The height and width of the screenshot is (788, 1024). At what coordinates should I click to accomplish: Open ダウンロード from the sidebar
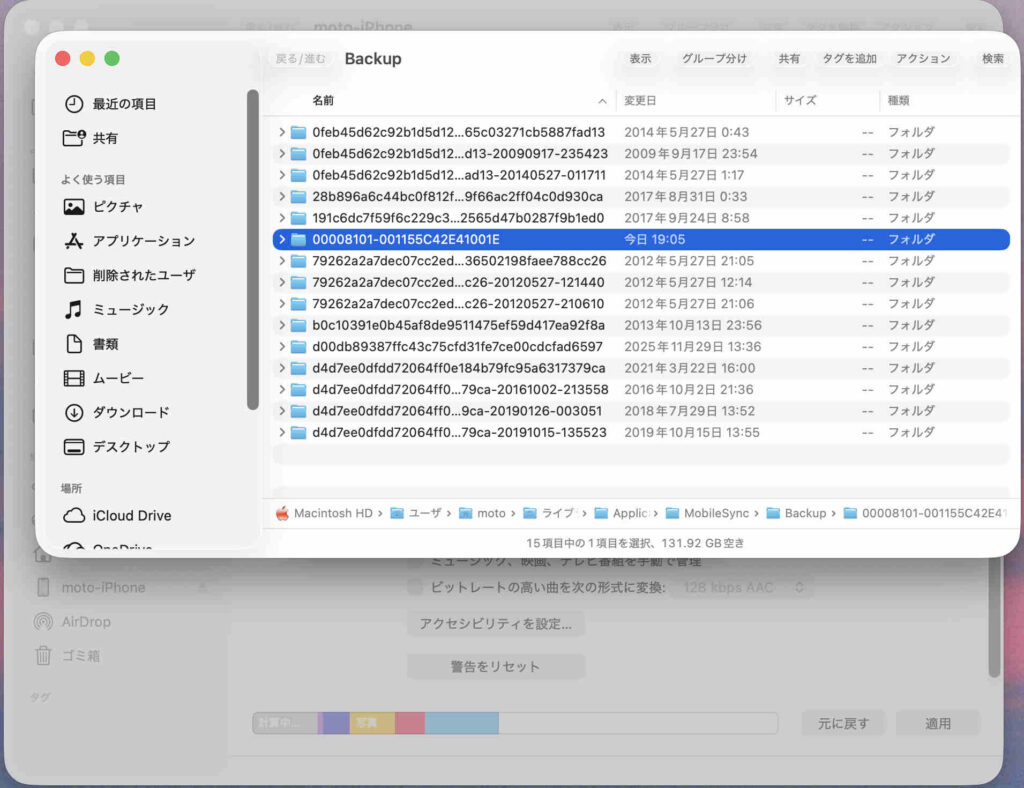coord(130,413)
